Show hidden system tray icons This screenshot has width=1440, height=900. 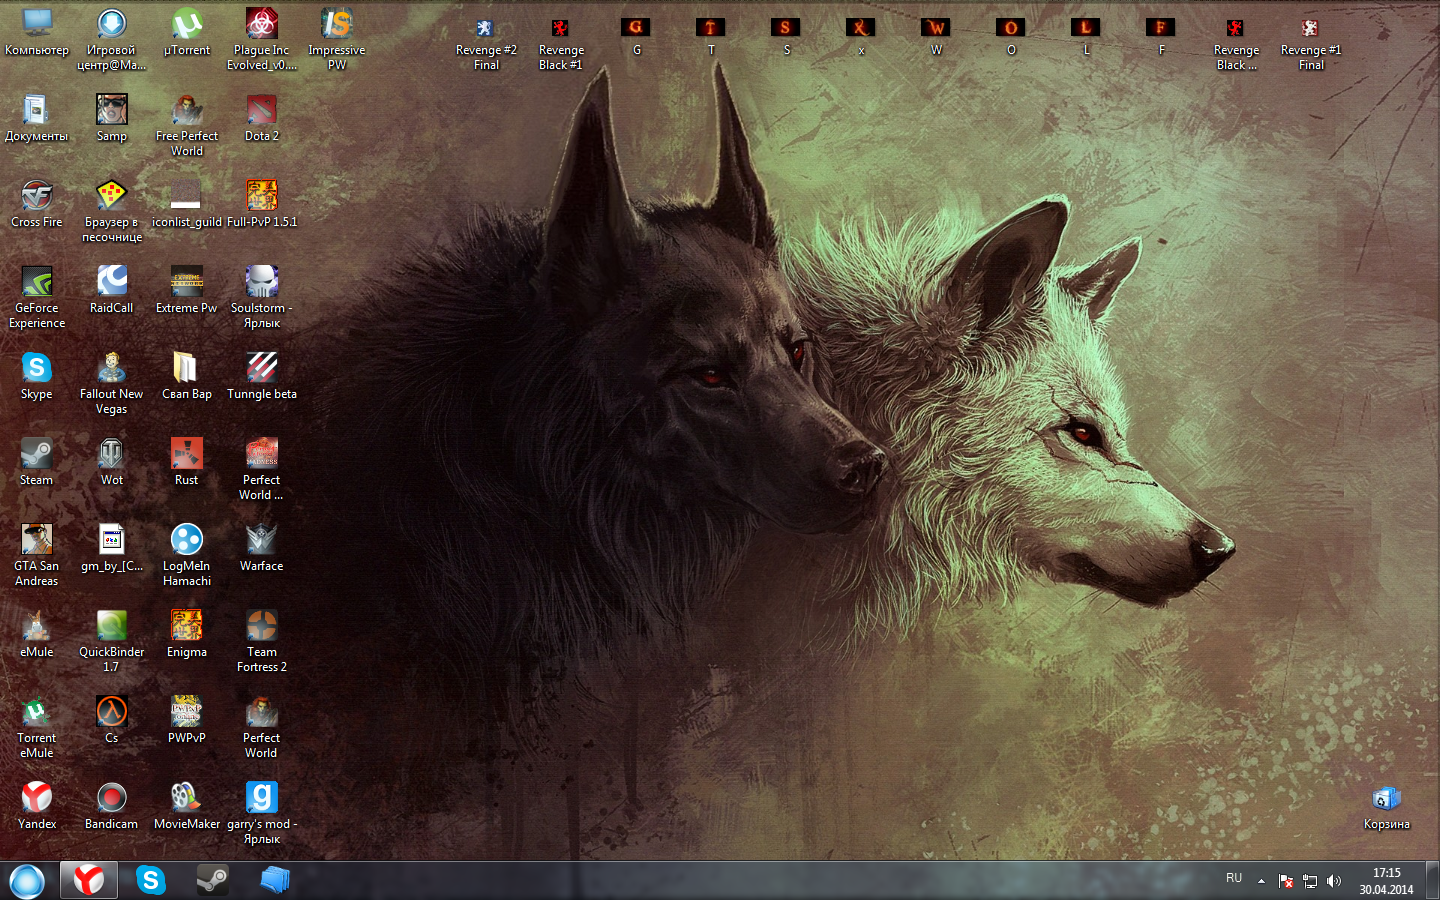click(x=1261, y=881)
